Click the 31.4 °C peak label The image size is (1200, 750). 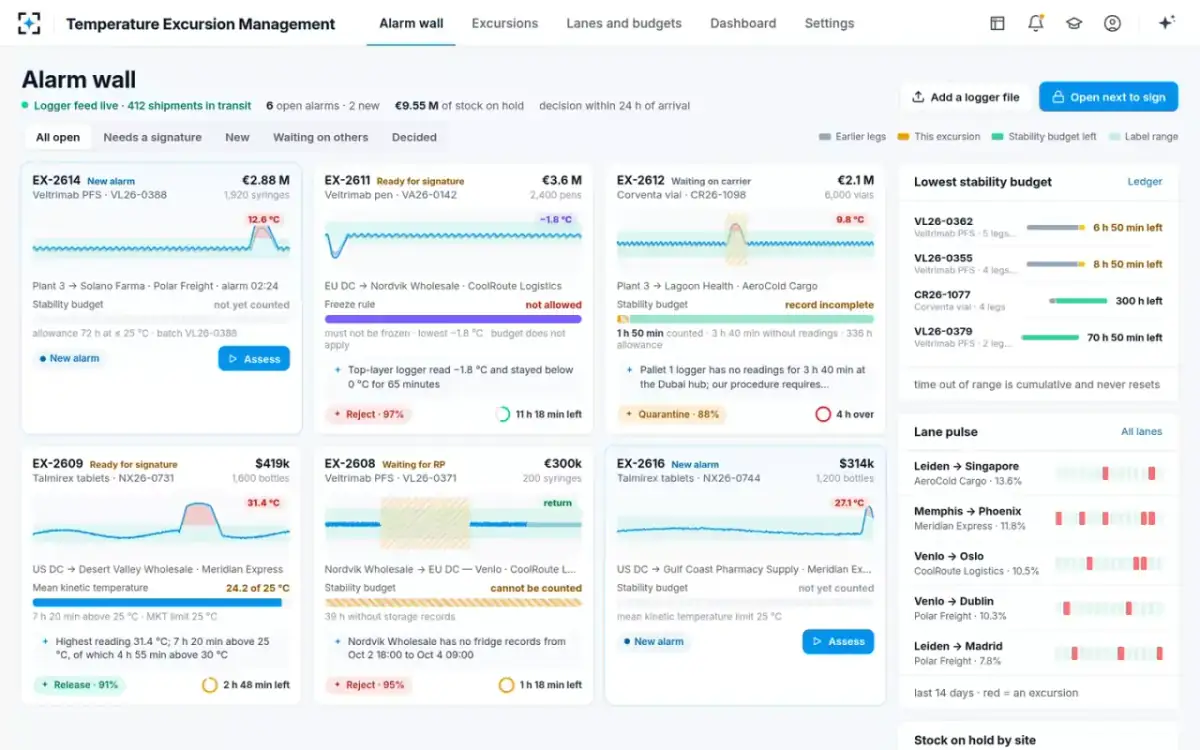point(264,503)
